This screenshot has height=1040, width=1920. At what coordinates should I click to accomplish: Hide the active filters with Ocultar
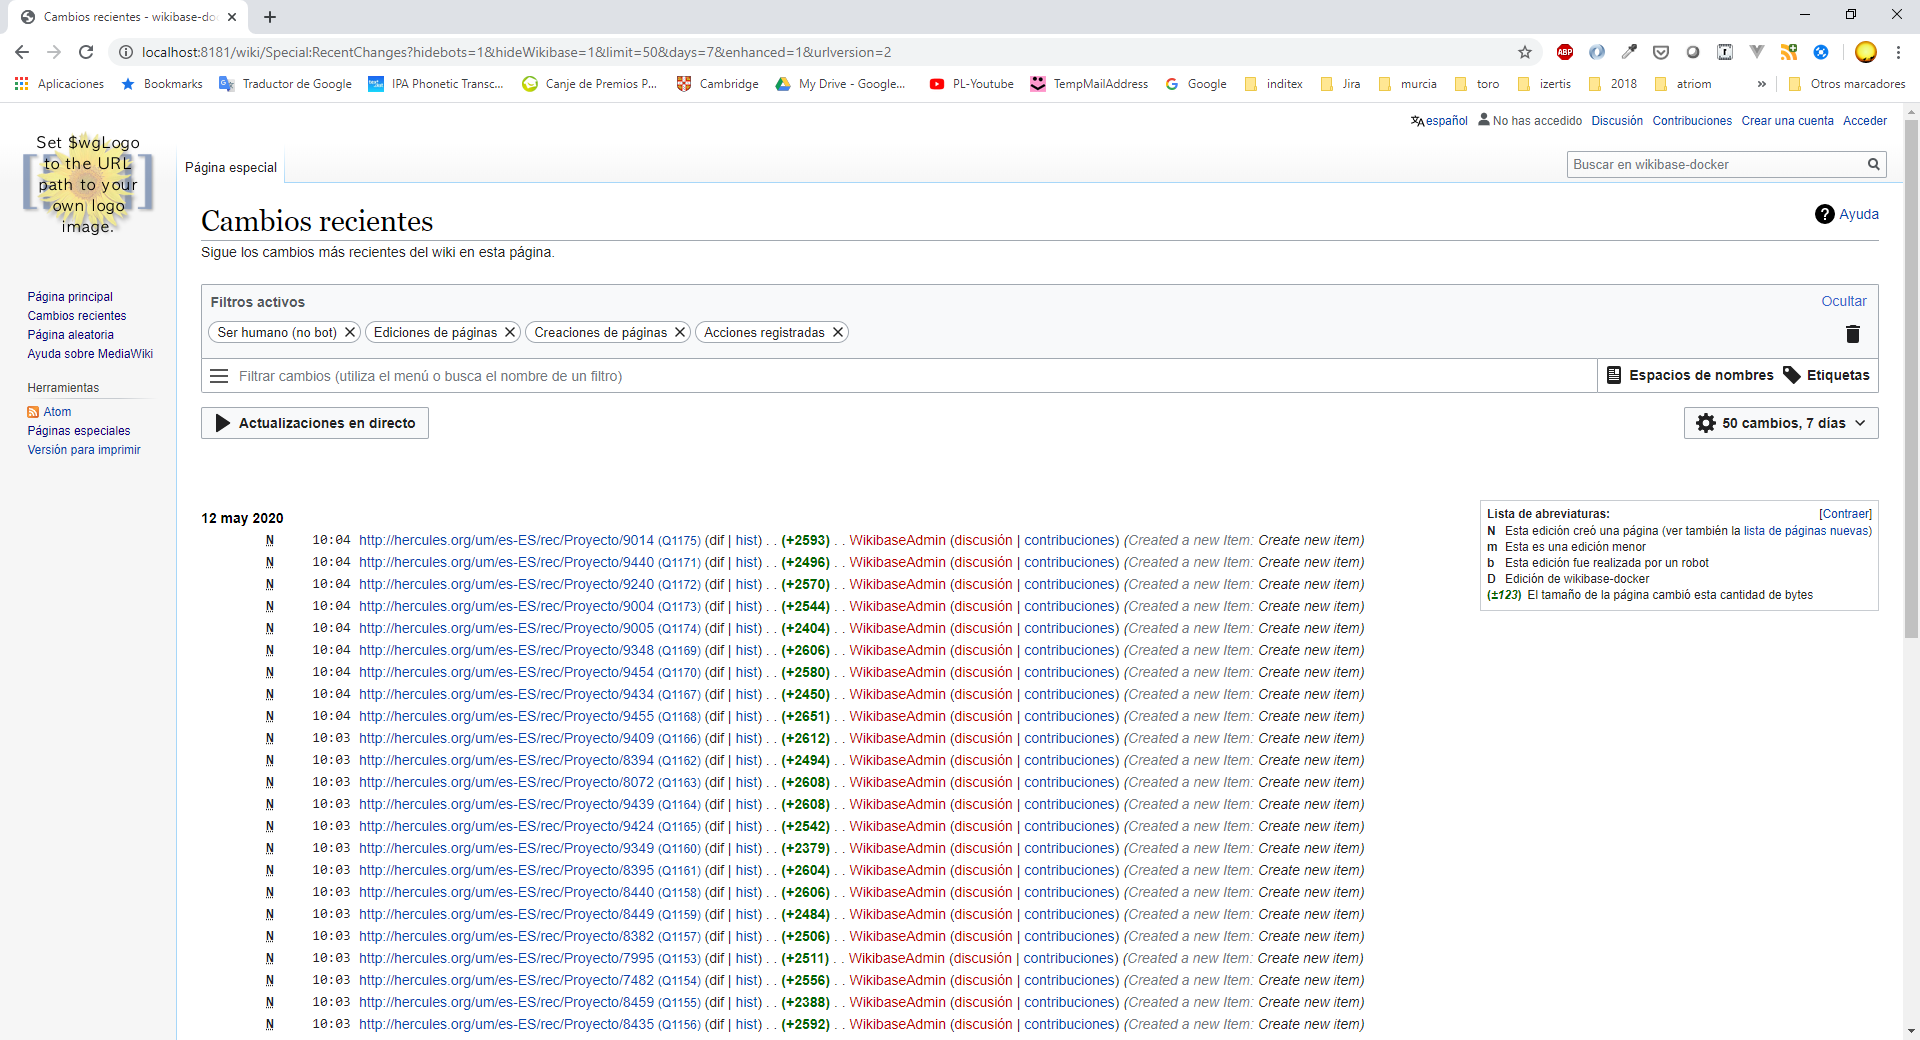pos(1843,301)
